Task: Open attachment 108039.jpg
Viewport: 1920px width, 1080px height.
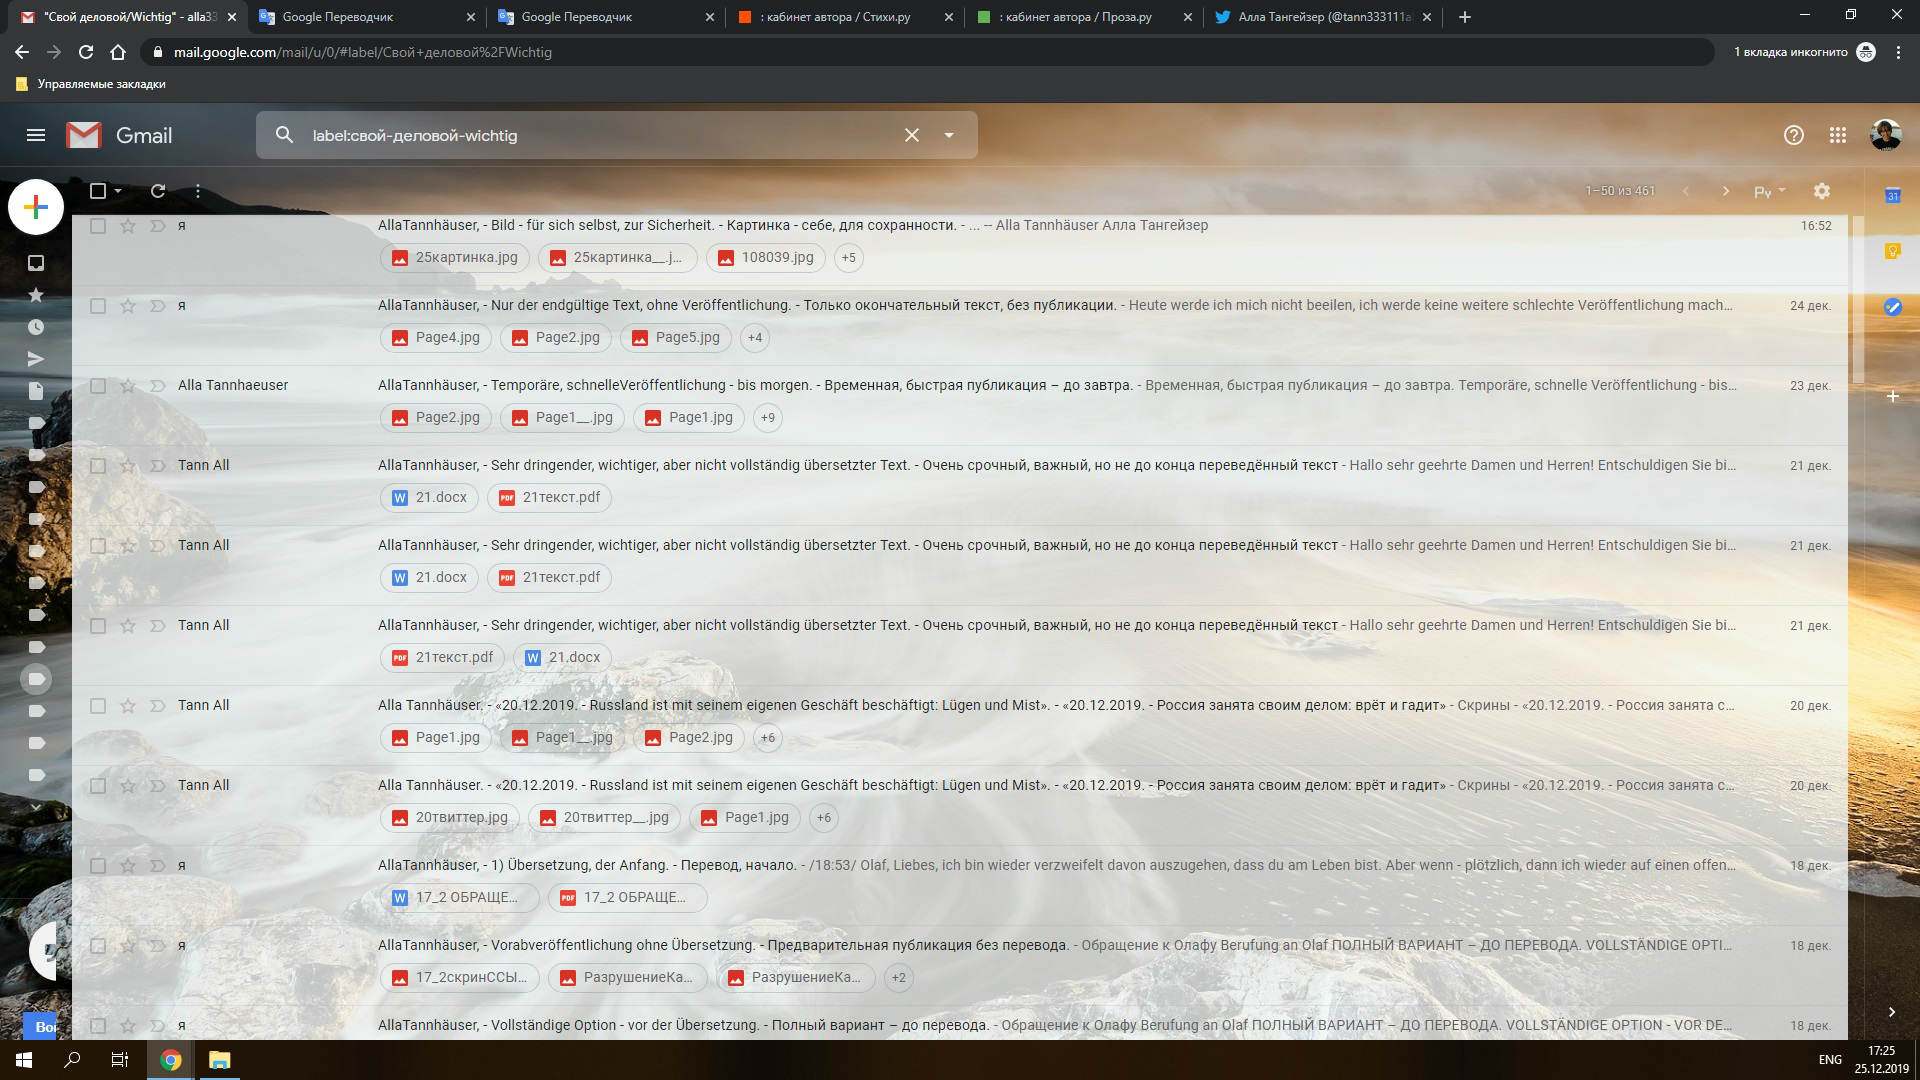Action: point(766,258)
